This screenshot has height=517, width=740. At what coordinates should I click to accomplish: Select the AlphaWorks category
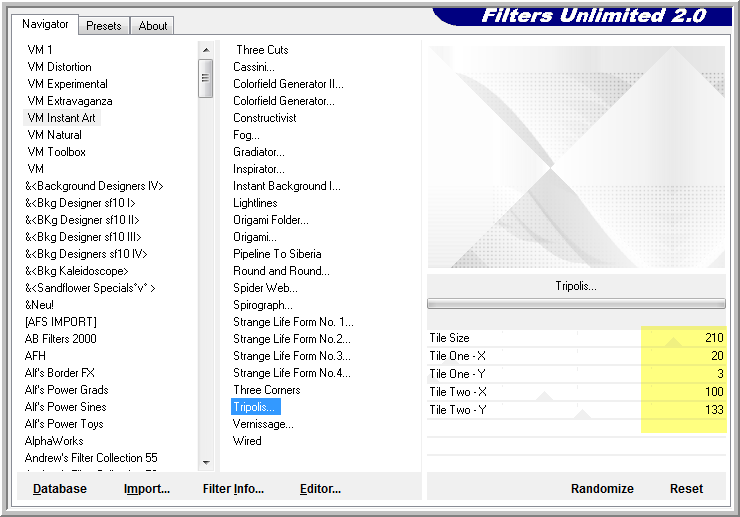coord(54,441)
